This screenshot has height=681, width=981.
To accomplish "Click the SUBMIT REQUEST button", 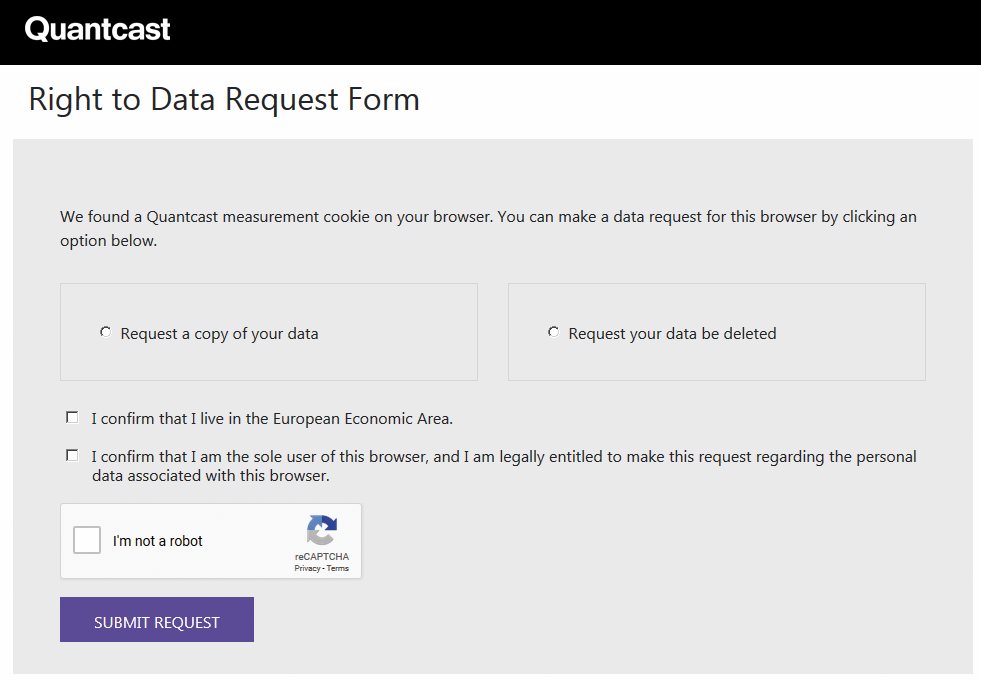I will 157,620.
